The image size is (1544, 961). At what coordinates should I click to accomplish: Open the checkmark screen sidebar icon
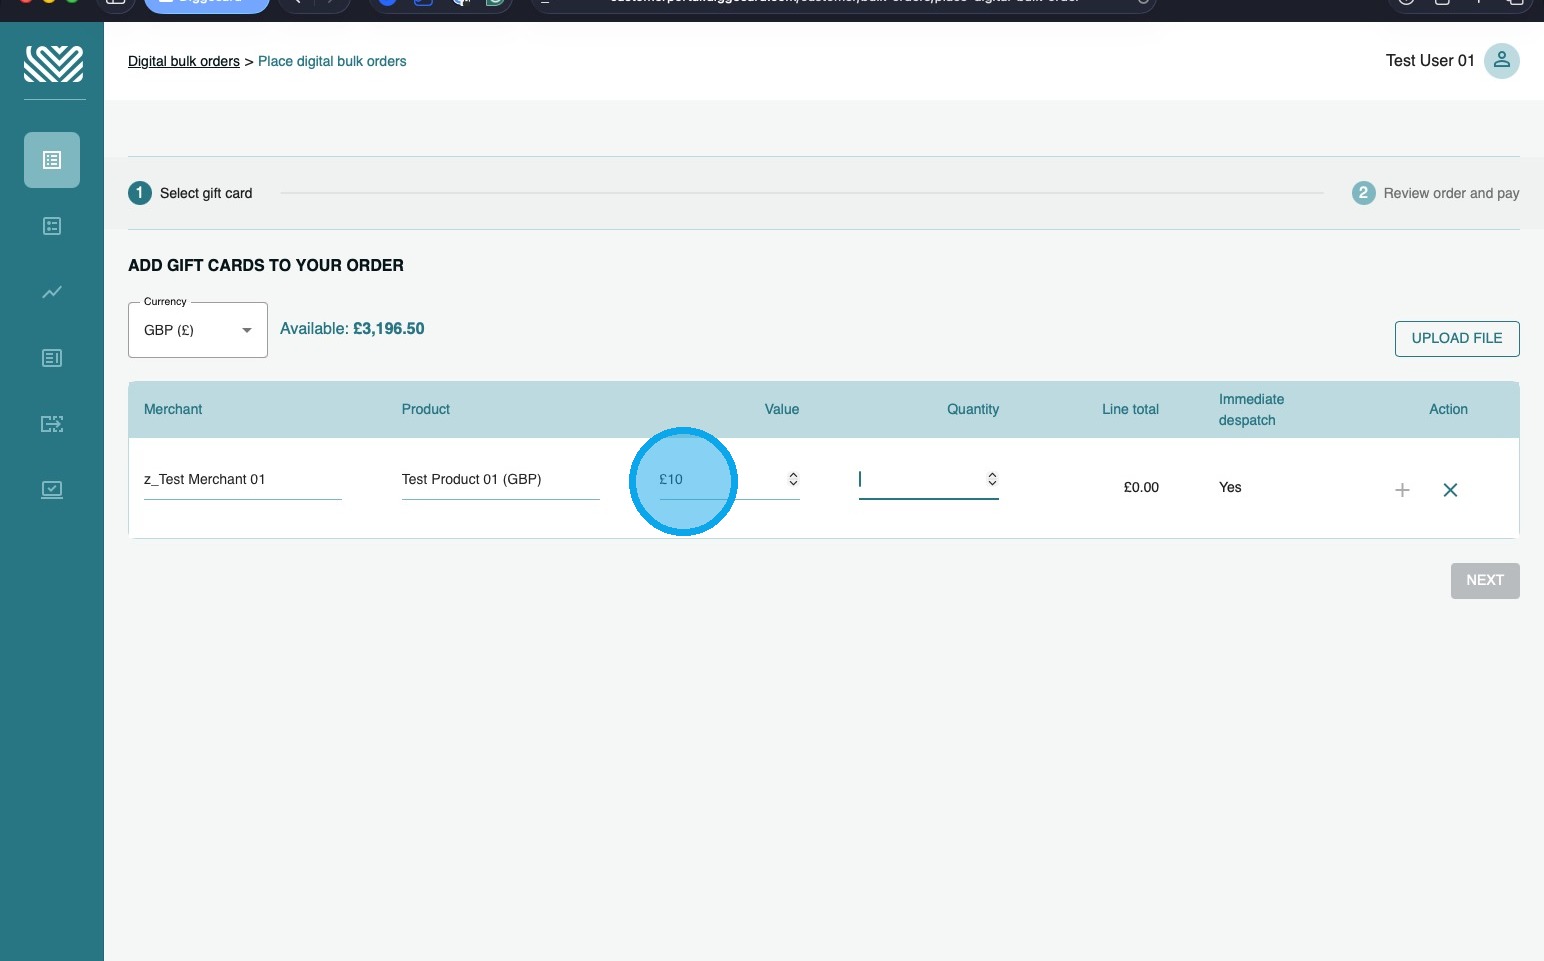tap(52, 490)
